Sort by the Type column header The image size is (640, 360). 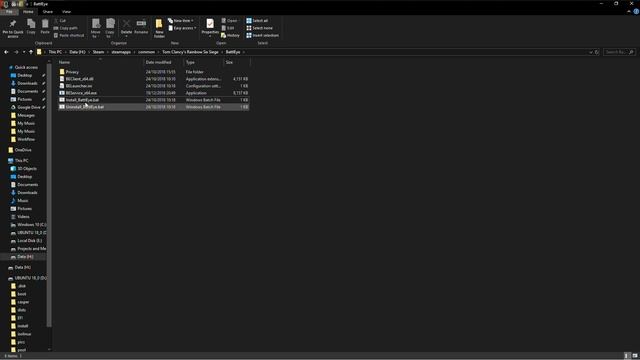203,62
